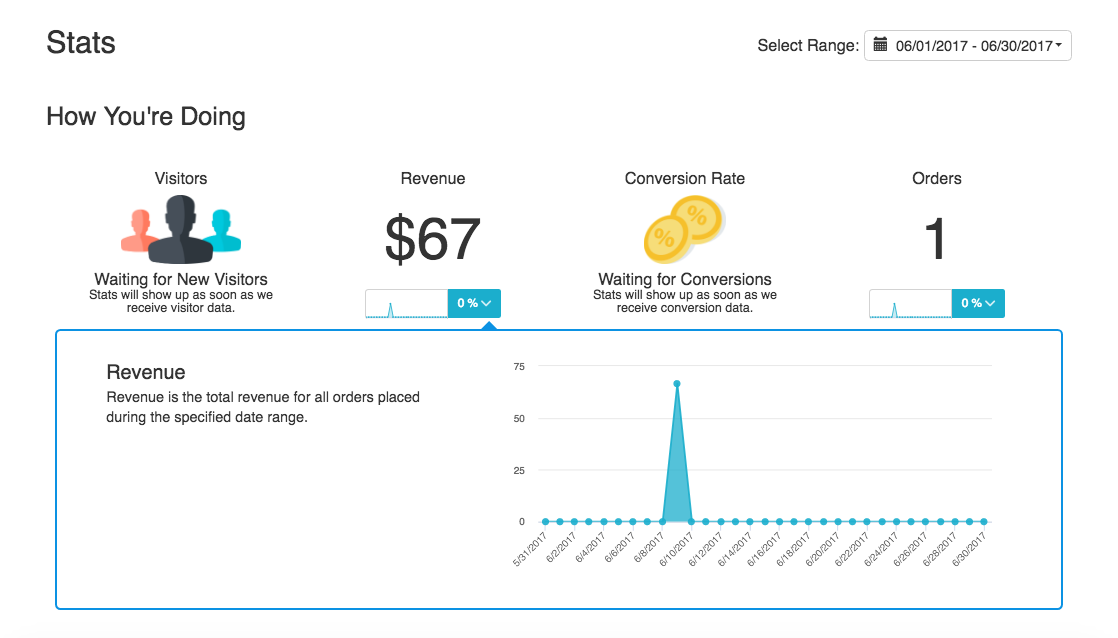The width and height of the screenshot is (1118, 638).
Task: Click the $67 revenue total
Action: click(433, 240)
